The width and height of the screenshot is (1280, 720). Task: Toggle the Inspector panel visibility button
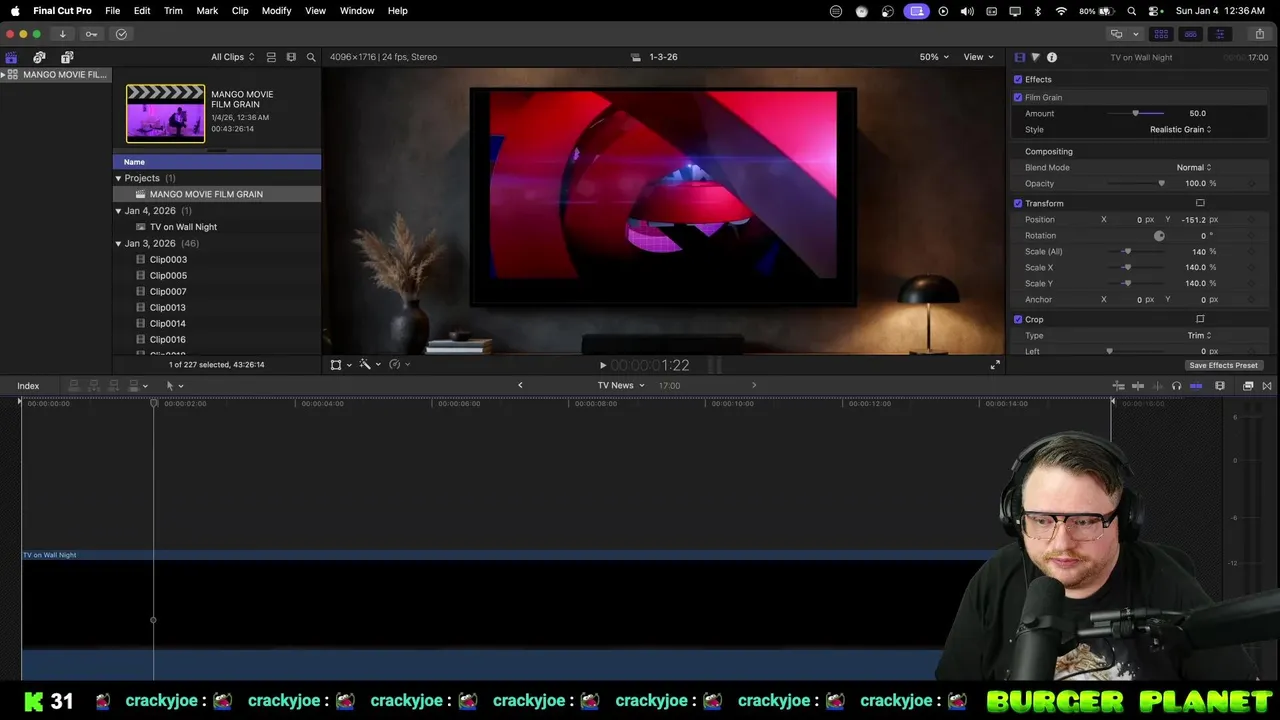click(x=1219, y=34)
